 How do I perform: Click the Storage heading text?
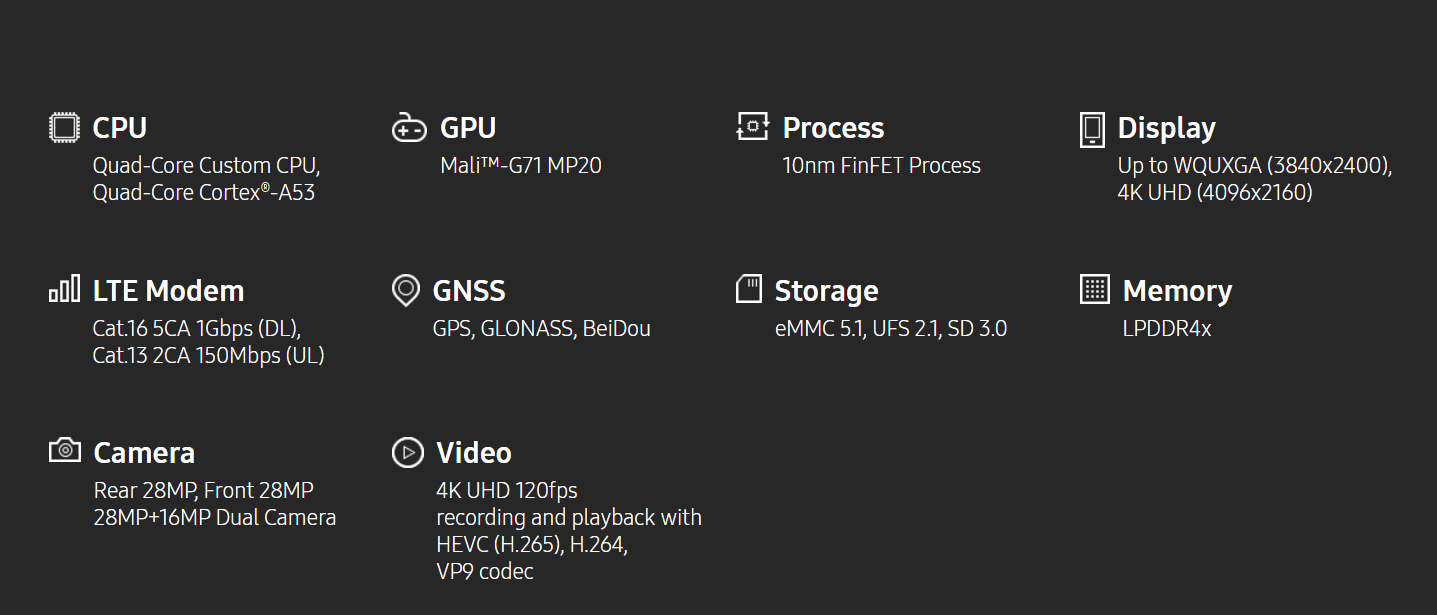point(827,292)
